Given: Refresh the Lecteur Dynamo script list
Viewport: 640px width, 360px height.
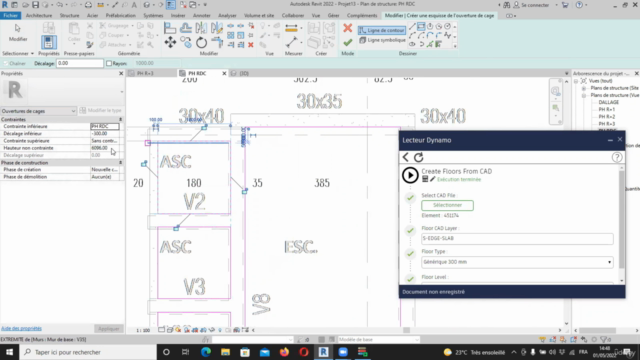Looking at the screenshot, I should 419,157.
